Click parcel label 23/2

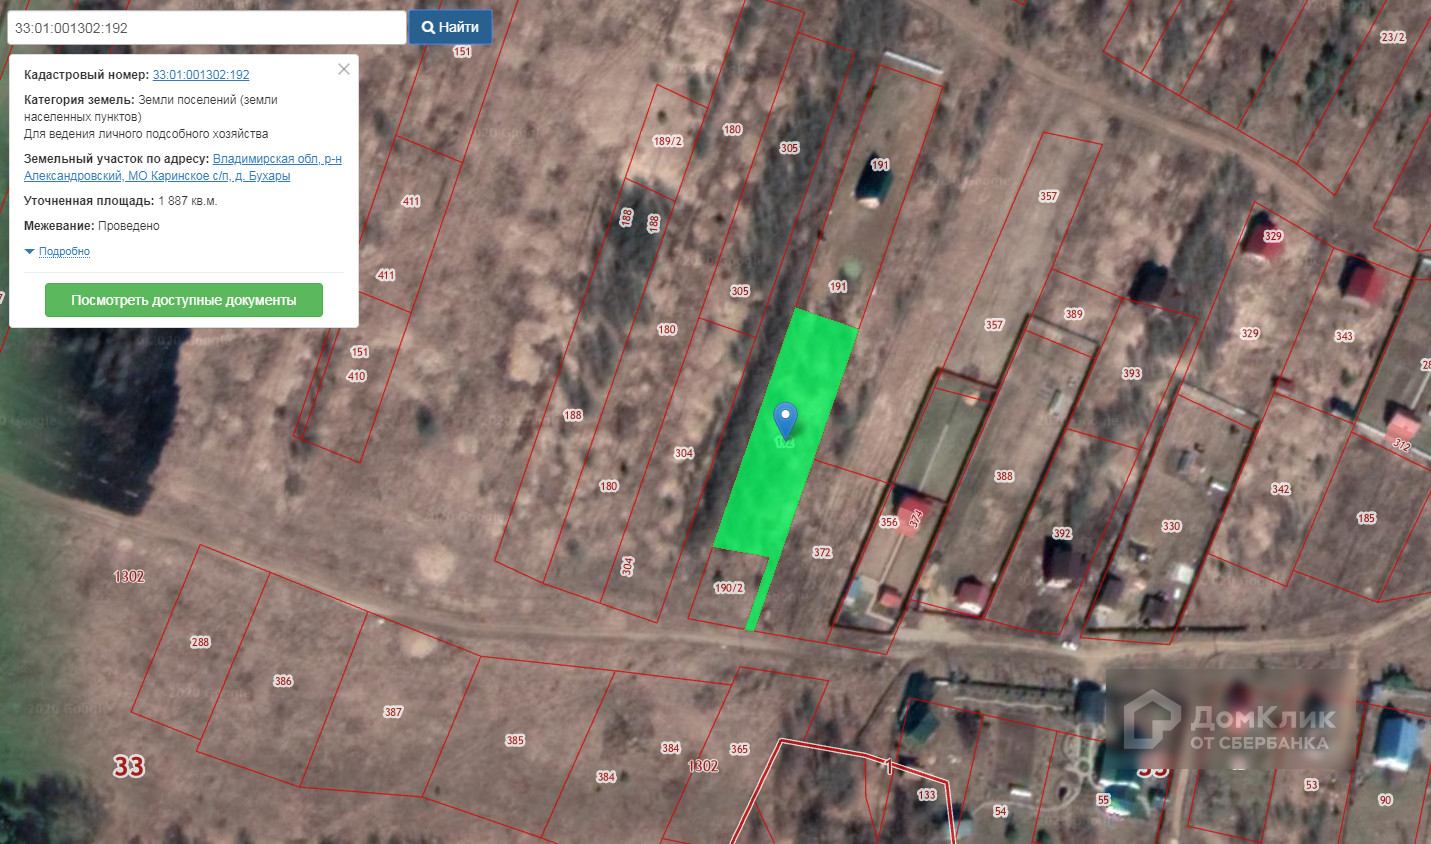click(1393, 37)
